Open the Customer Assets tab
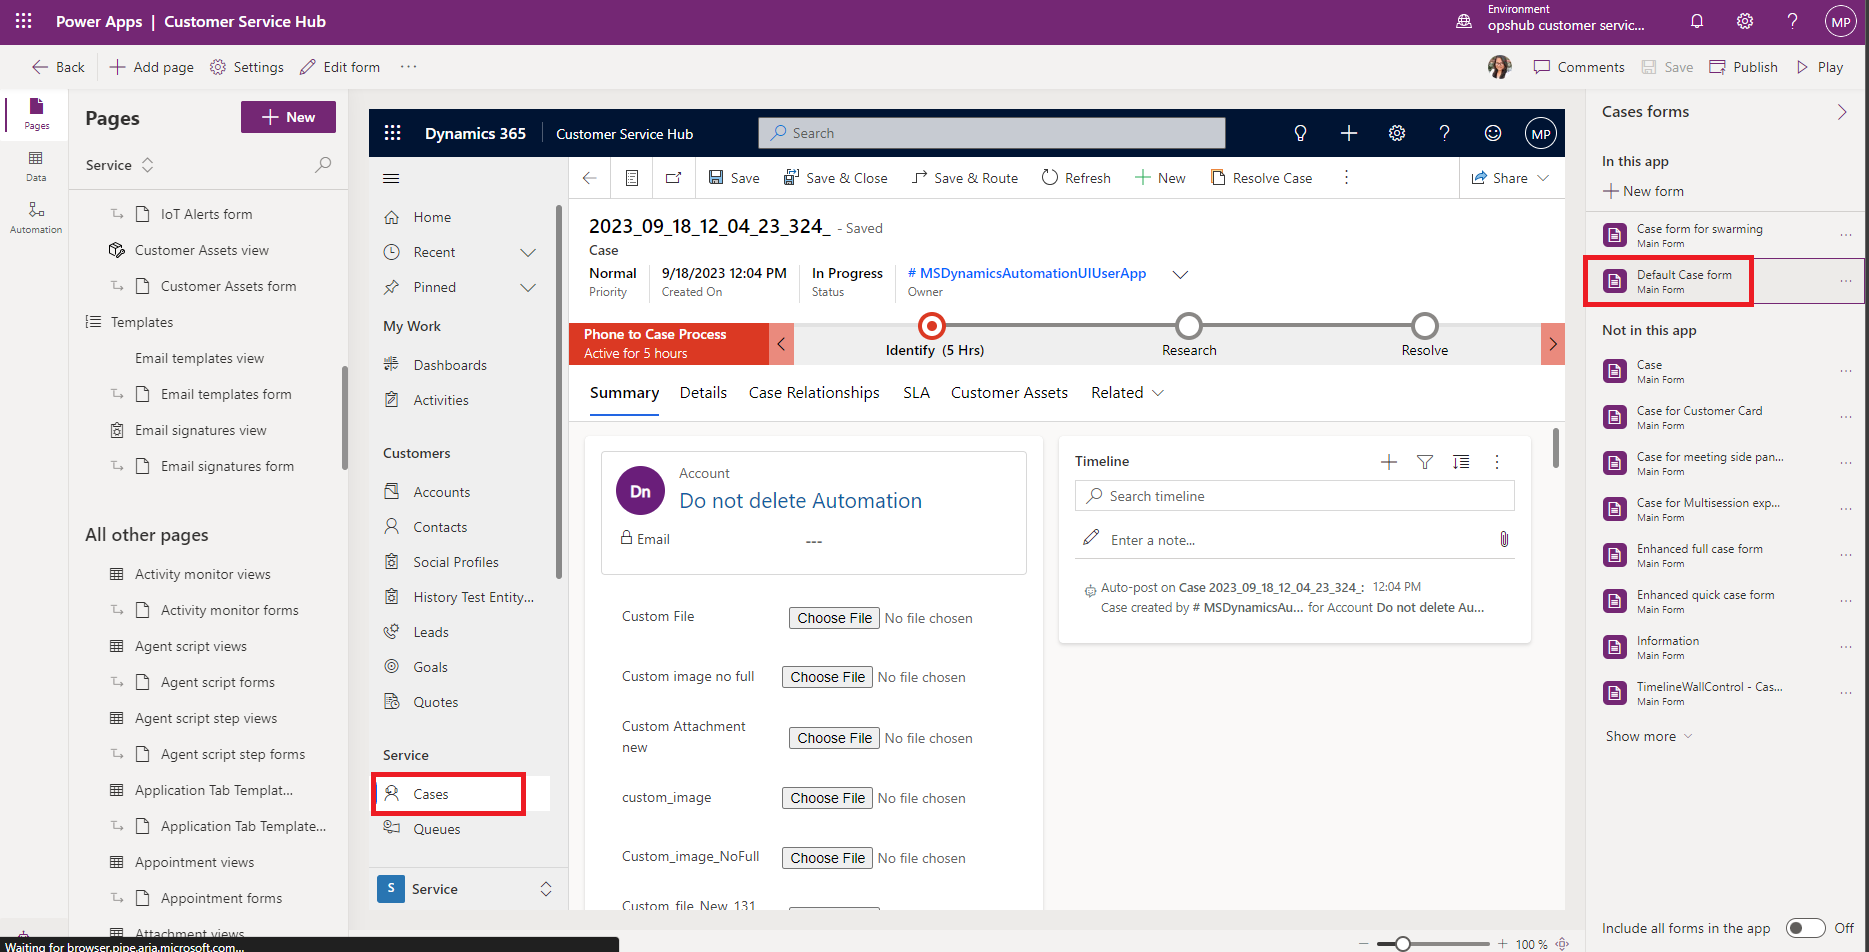 pos(1009,393)
